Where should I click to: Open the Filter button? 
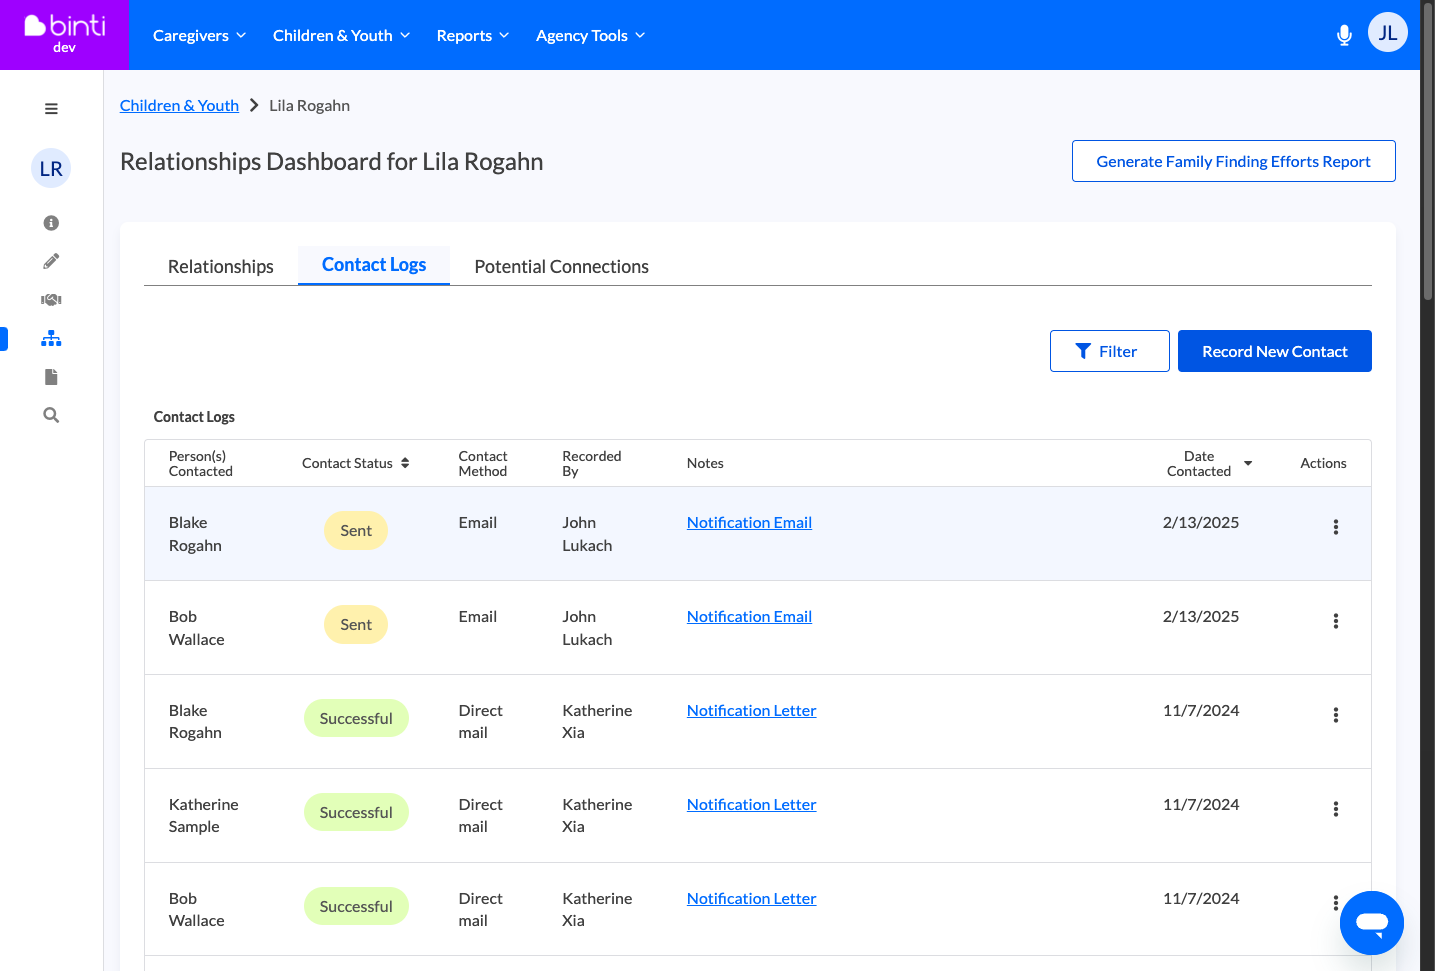click(1109, 351)
